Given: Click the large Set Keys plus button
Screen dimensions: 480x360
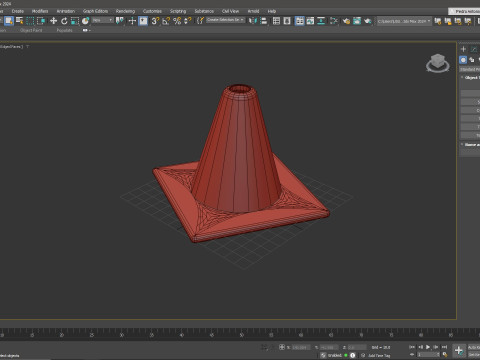Looking at the screenshot, I should tap(459, 350).
